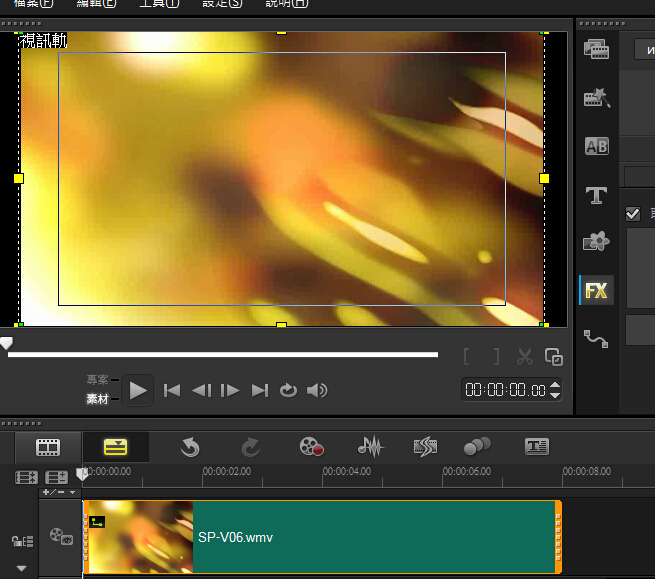Image resolution: width=655 pixels, height=579 pixels.
Task: Click the right-middle yellow handle in preview
Action: (544, 178)
